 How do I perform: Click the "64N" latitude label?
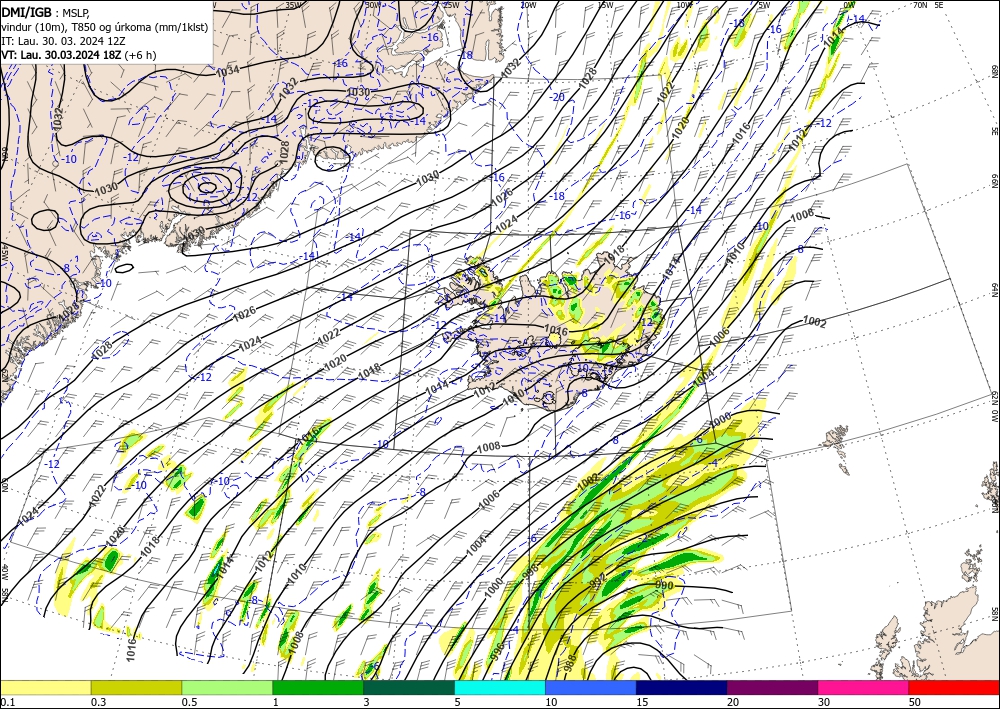click(x=994, y=290)
